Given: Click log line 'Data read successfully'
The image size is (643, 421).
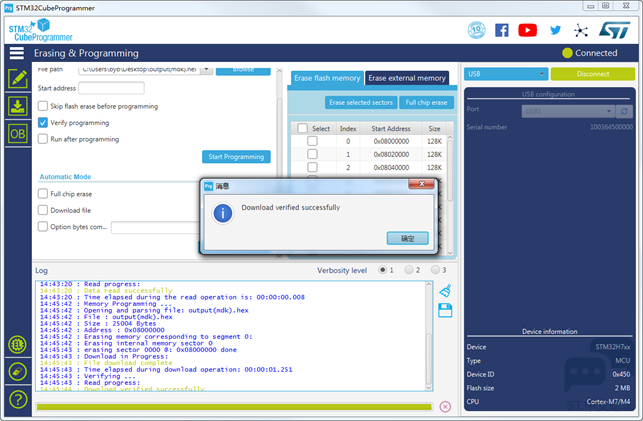Looking at the screenshot, I should point(128,290).
